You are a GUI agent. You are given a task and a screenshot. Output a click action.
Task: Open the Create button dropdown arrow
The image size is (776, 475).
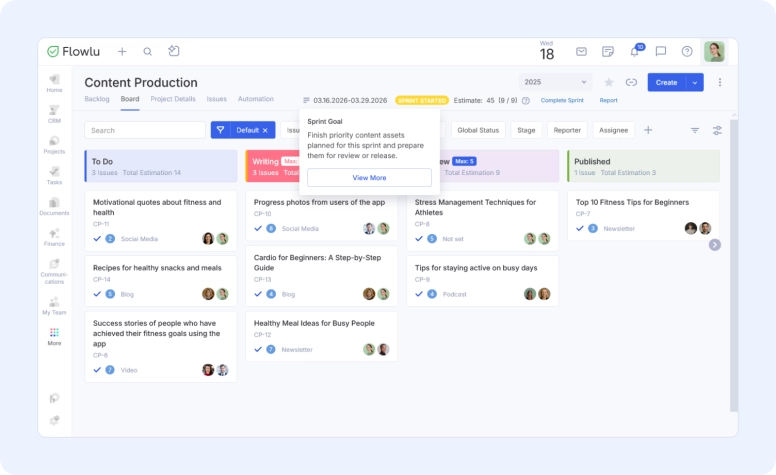pyautogui.click(x=695, y=82)
